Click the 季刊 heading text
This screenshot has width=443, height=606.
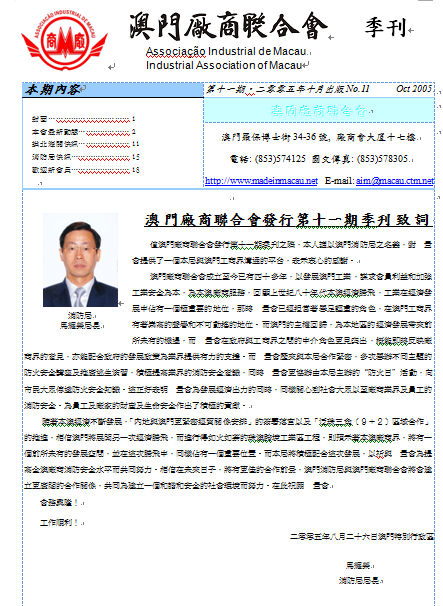click(x=385, y=27)
